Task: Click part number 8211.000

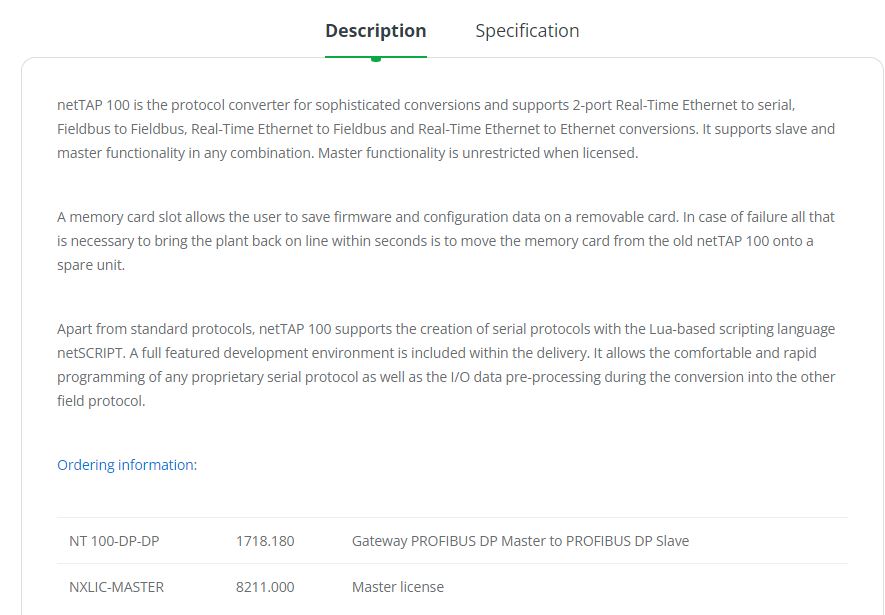Action: [x=265, y=587]
